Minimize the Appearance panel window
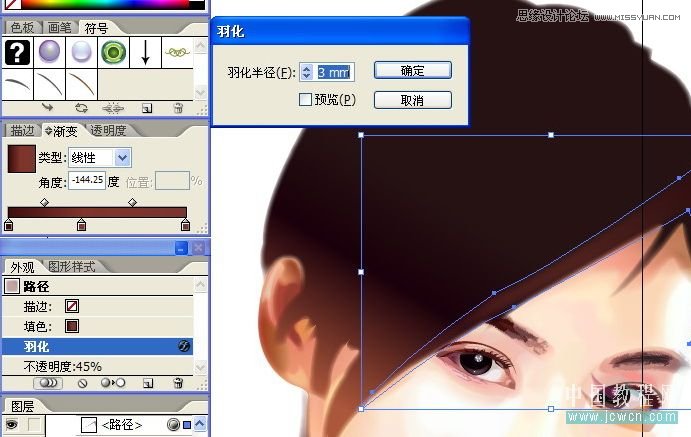The image size is (691, 437). [x=181, y=248]
